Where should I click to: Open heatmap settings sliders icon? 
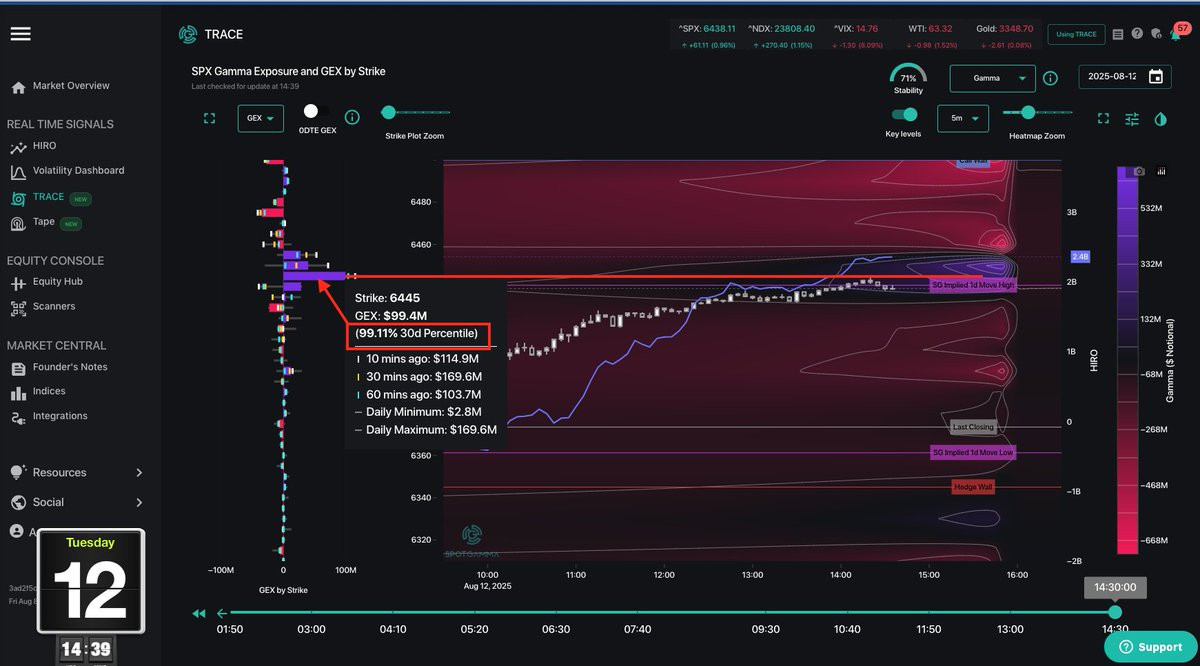click(1132, 118)
